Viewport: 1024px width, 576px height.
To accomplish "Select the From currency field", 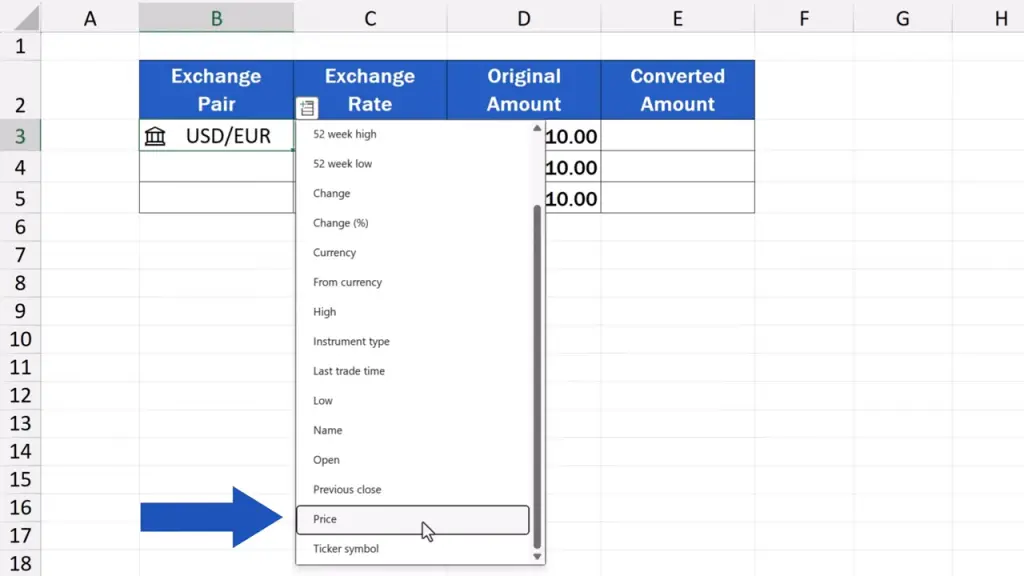I will tap(347, 282).
